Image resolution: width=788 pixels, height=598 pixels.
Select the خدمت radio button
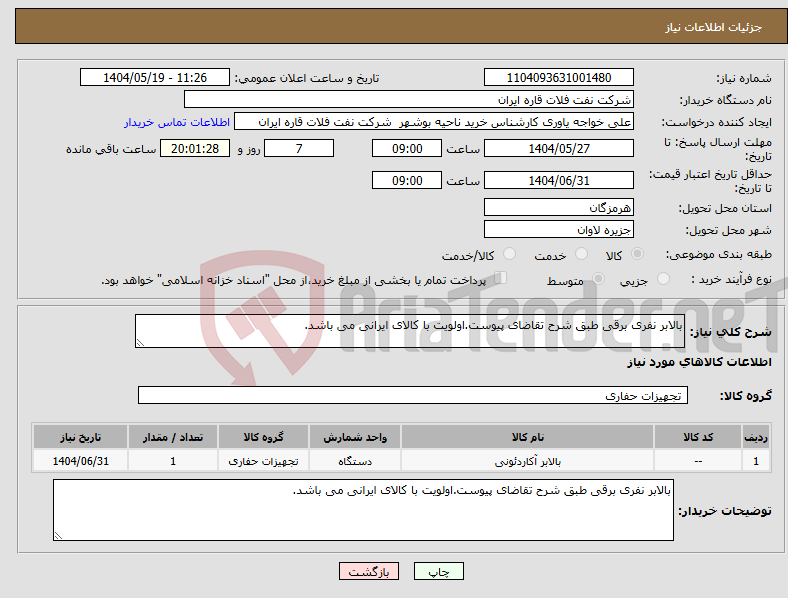click(581, 254)
